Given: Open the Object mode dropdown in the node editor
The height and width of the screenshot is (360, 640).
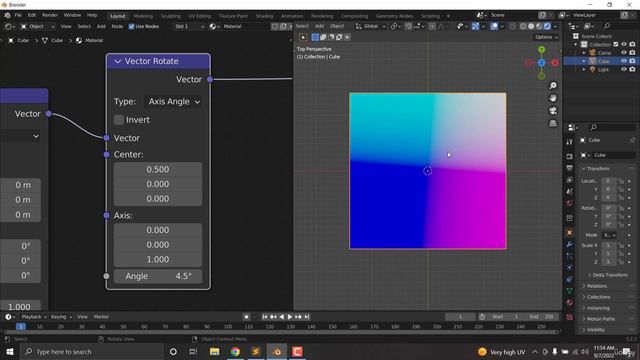Looking at the screenshot, I should 38,27.
